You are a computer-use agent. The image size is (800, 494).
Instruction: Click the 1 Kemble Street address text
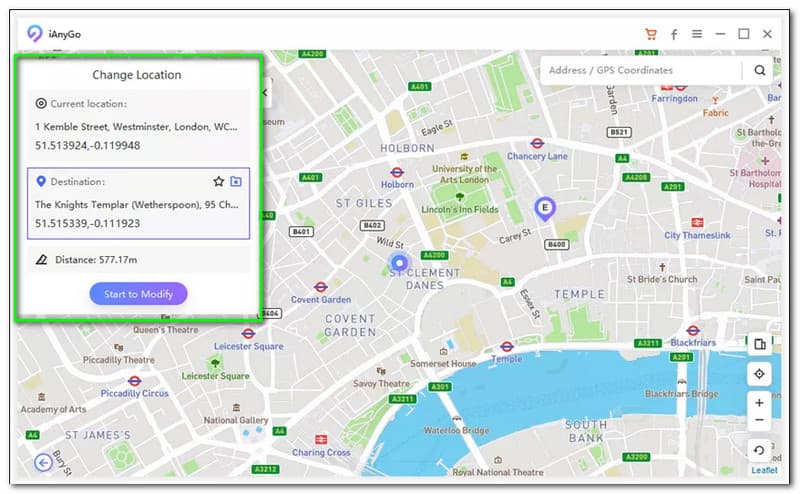136,127
